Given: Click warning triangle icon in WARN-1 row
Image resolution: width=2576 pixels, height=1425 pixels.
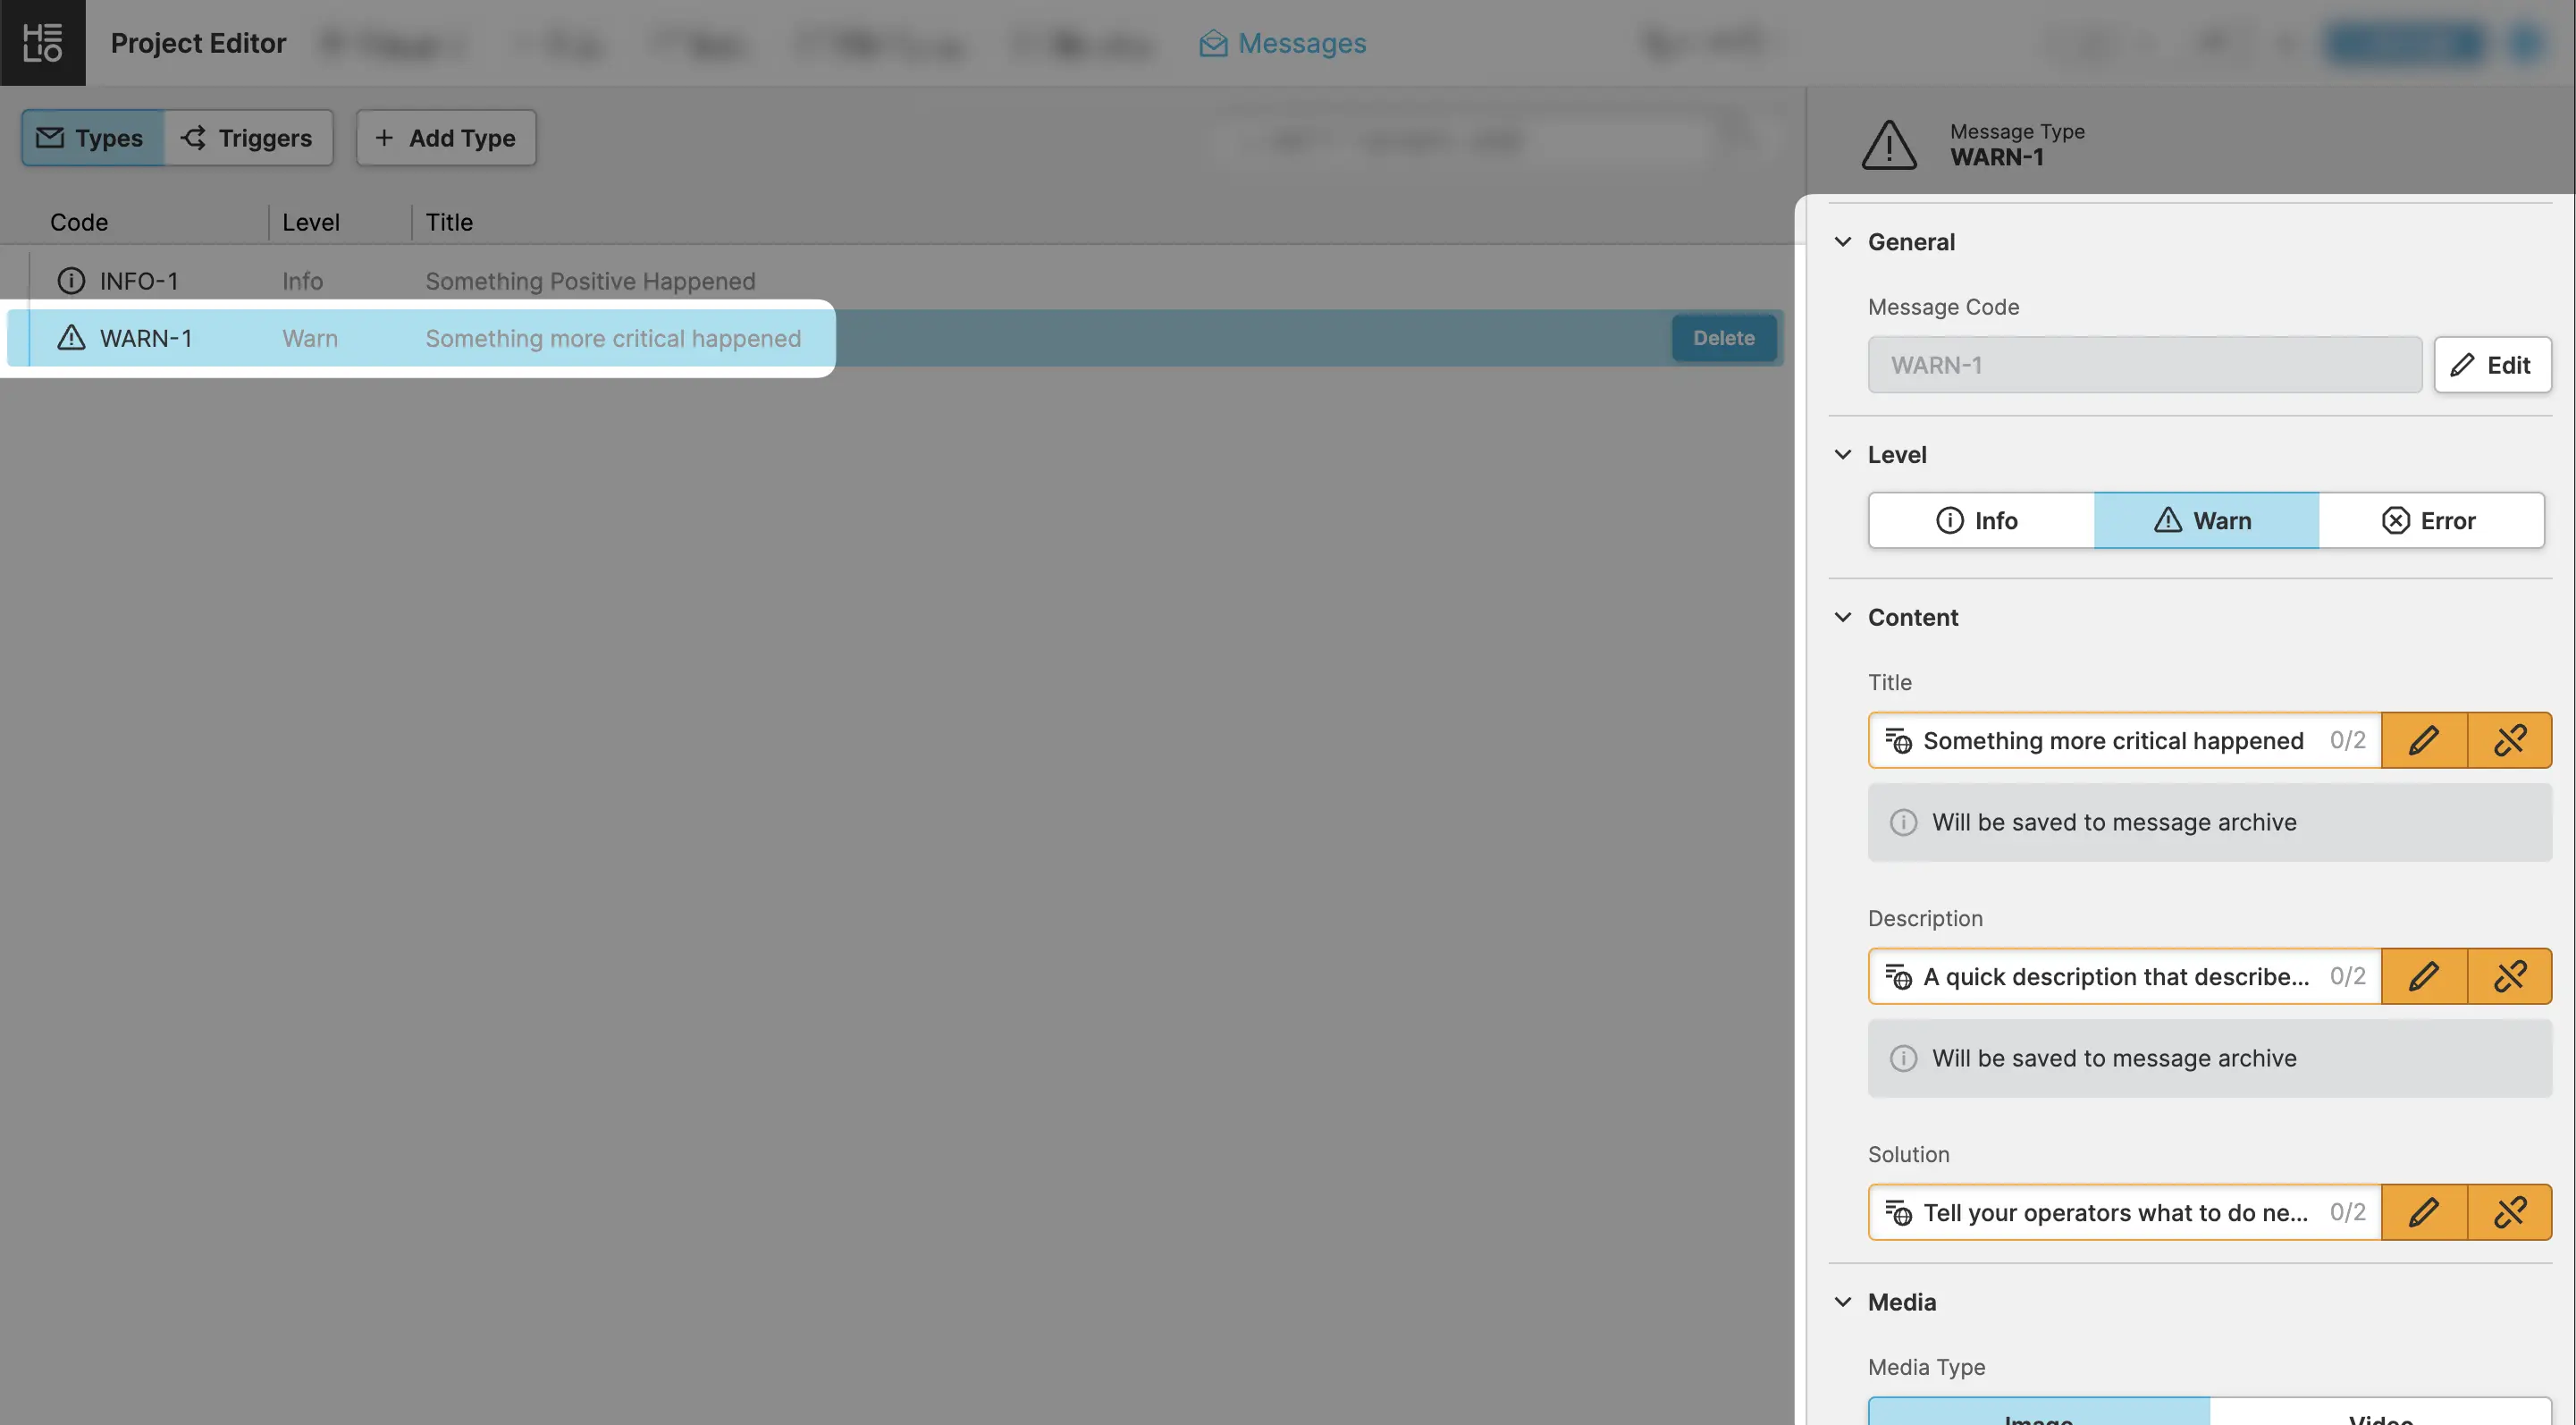Looking at the screenshot, I should pyautogui.click(x=71, y=338).
